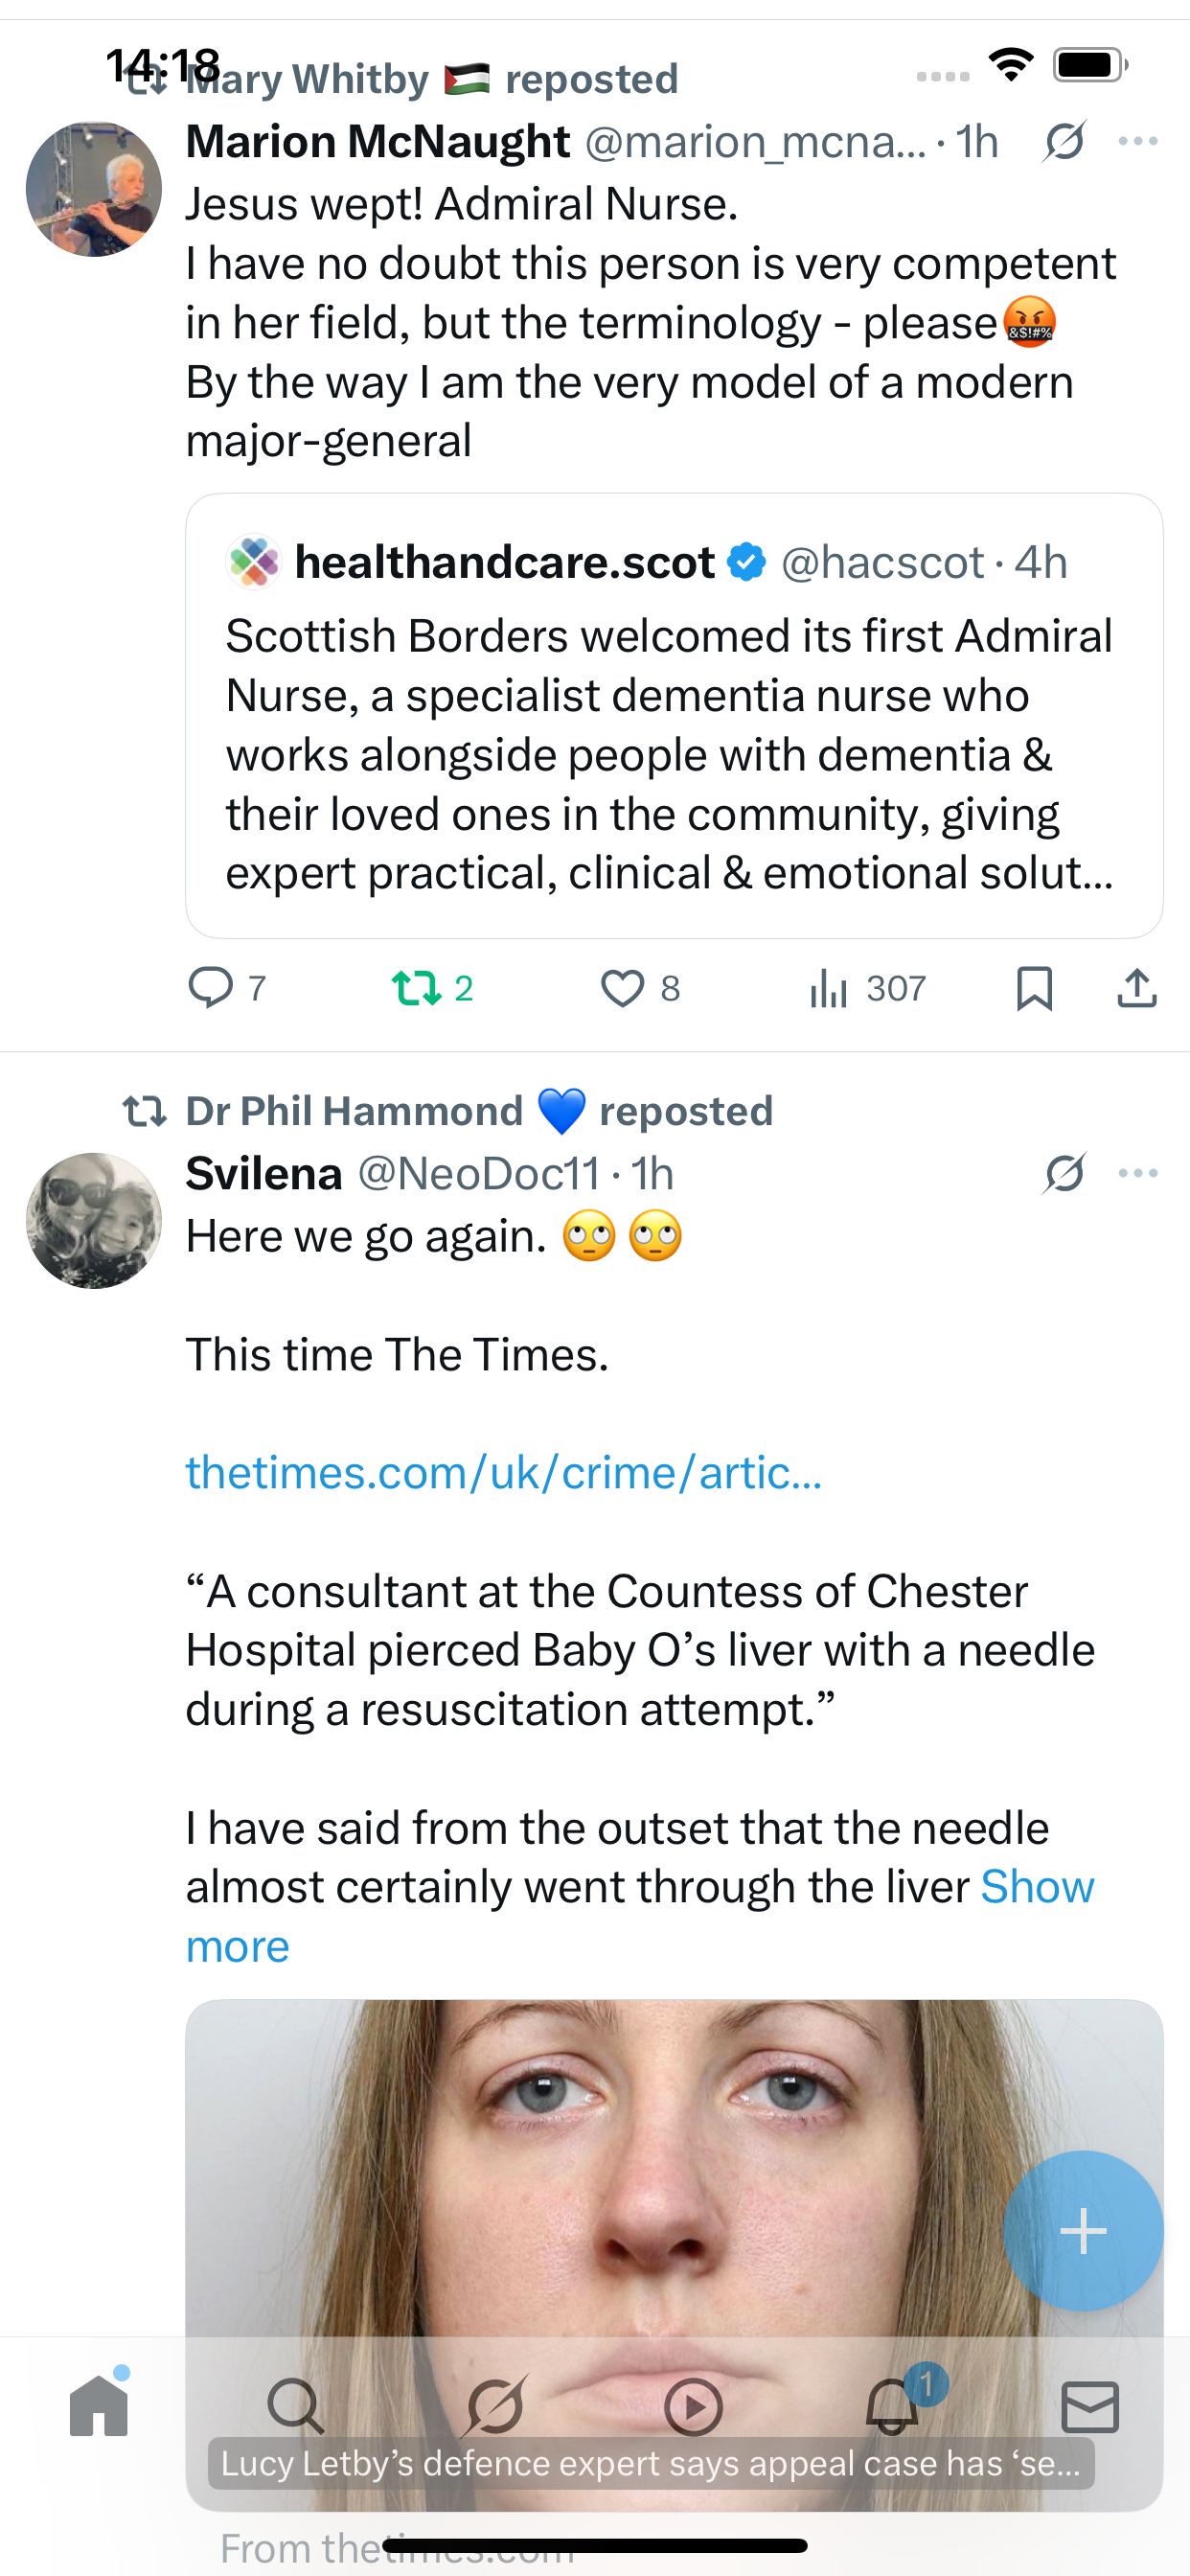Undo repost on Marion McNaught's post
Viewport: 1190px width, 2576px height.
click(416, 988)
